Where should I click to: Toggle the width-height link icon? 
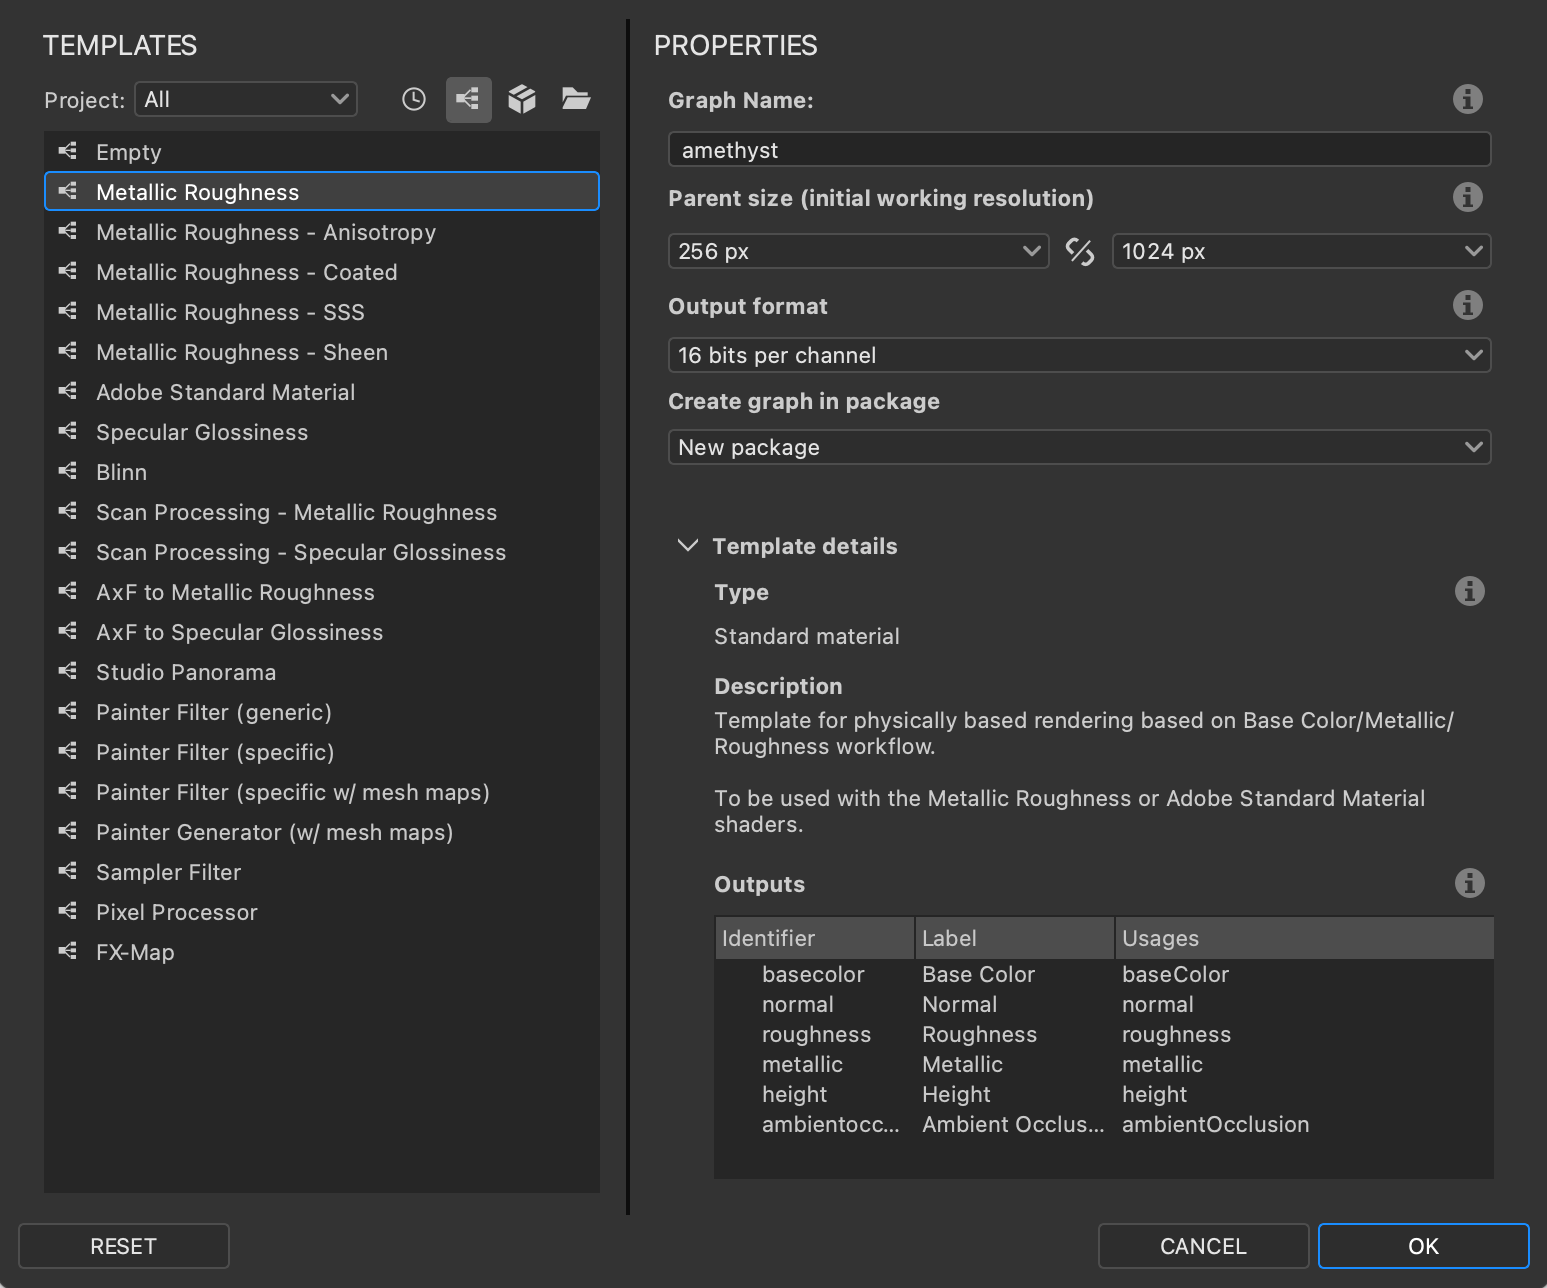pyautogui.click(x=1080, y=251)
